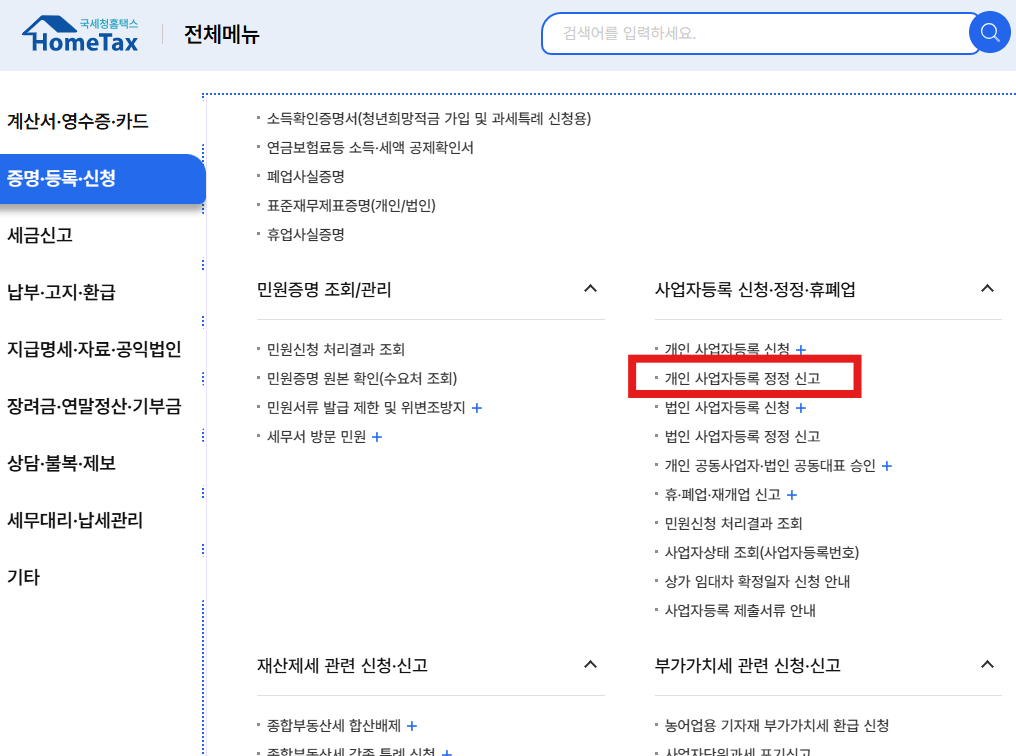Collapse the 부가가치세 관련 신청·신고 section
The image size is (1016, 756).
pos(988,665)
